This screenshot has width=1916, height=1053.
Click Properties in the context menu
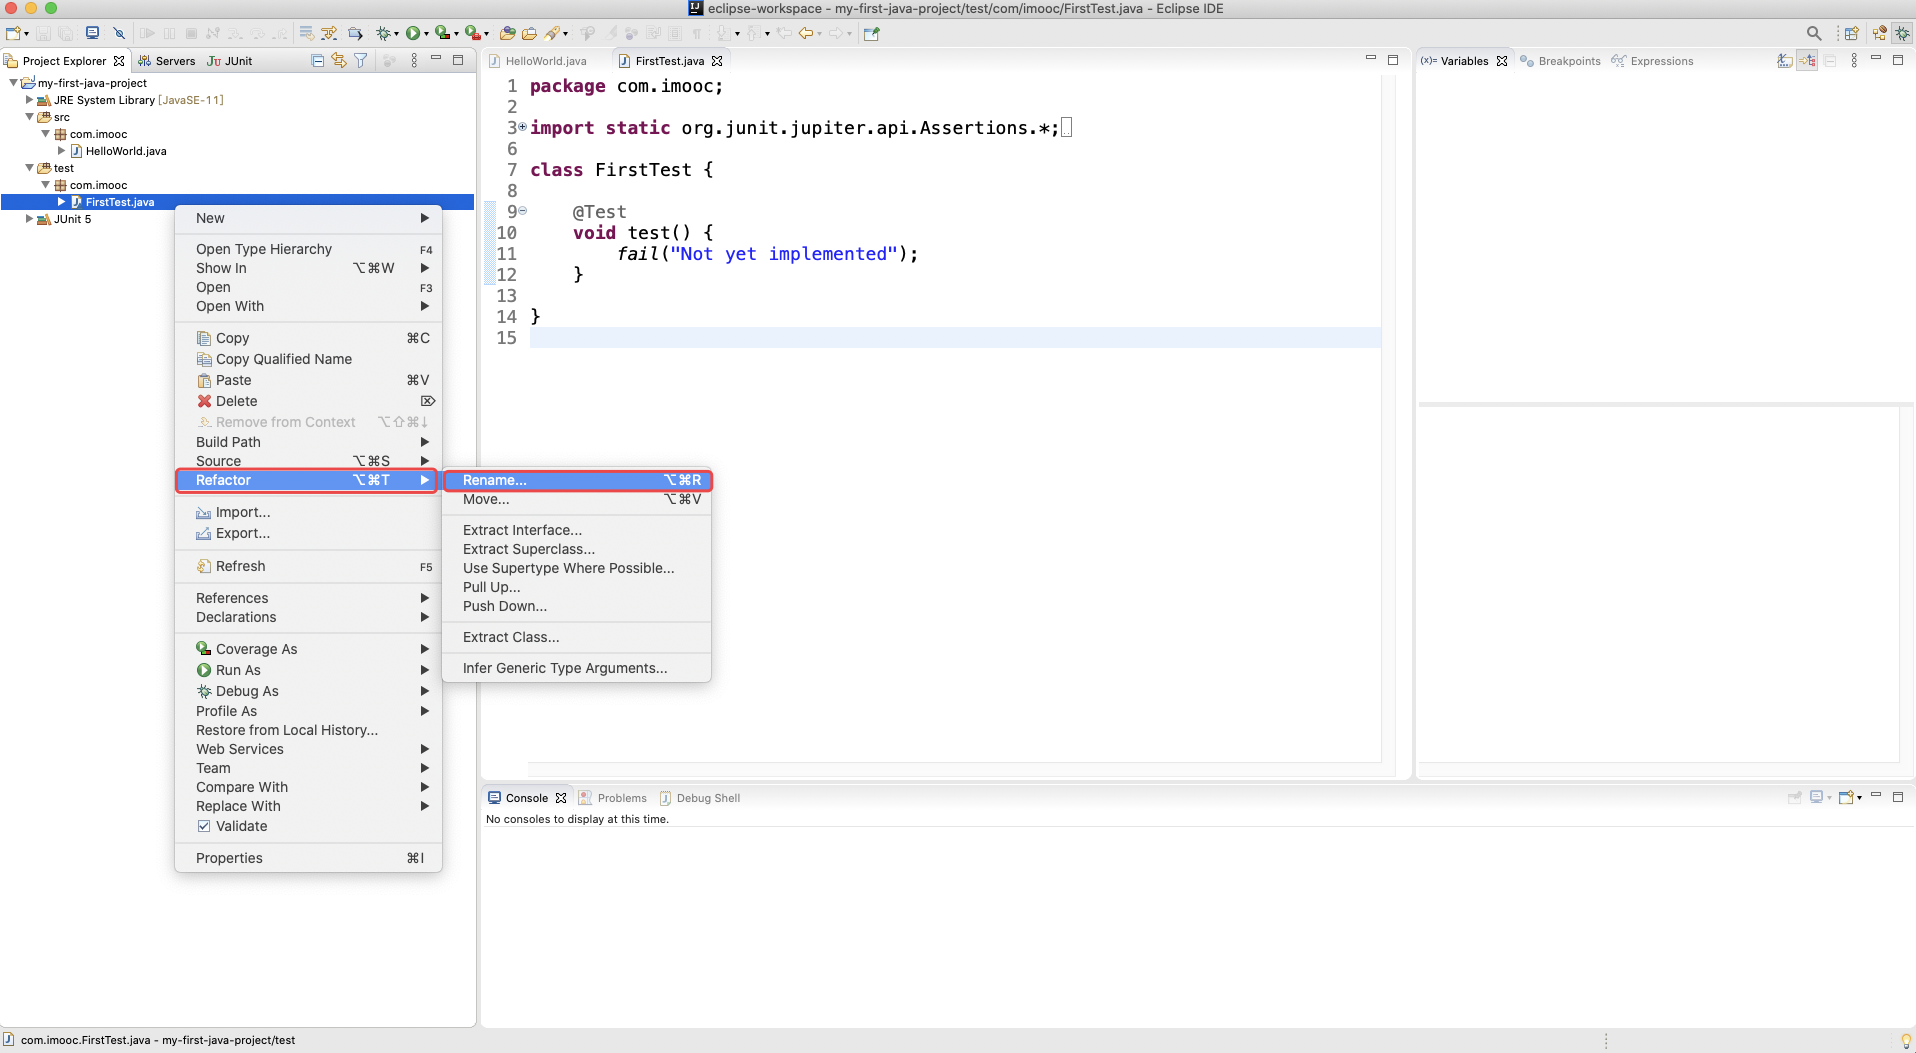pos(308,858)
